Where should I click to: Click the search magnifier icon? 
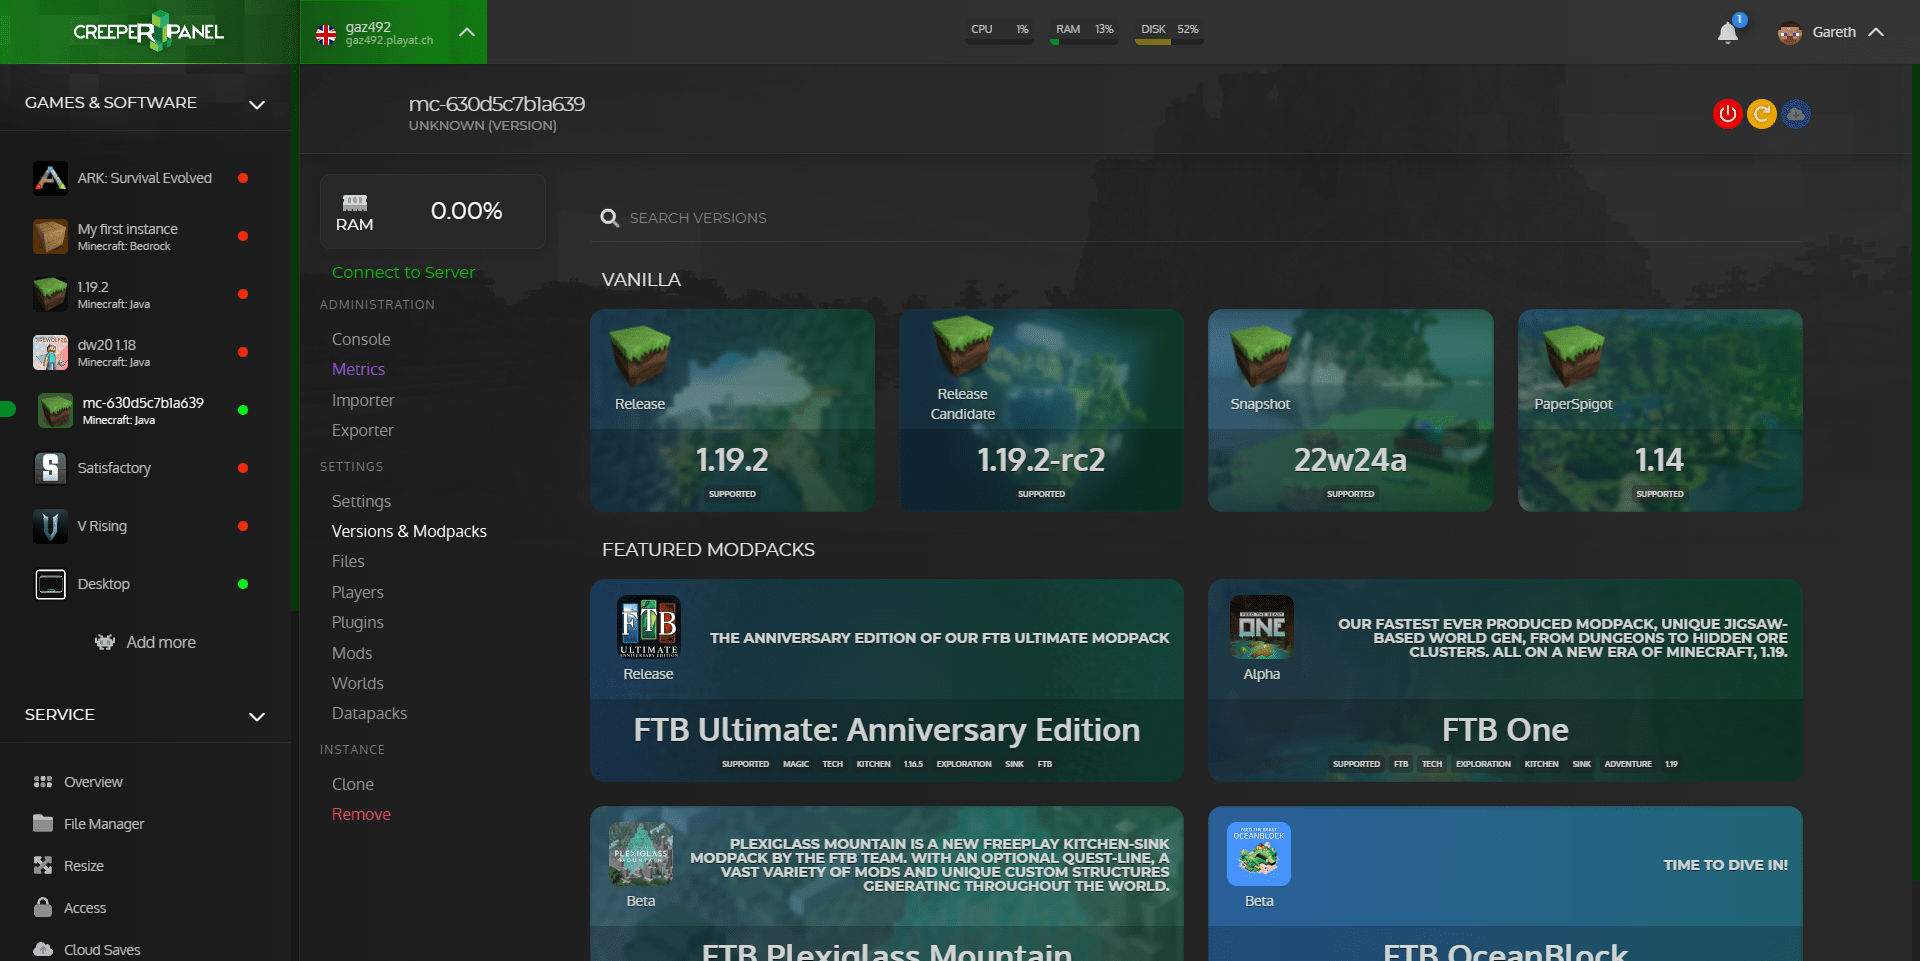609,218
